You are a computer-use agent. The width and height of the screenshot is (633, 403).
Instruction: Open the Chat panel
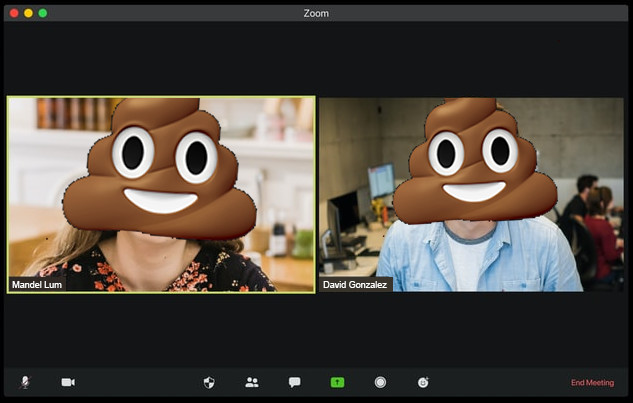tap(295, 382)
